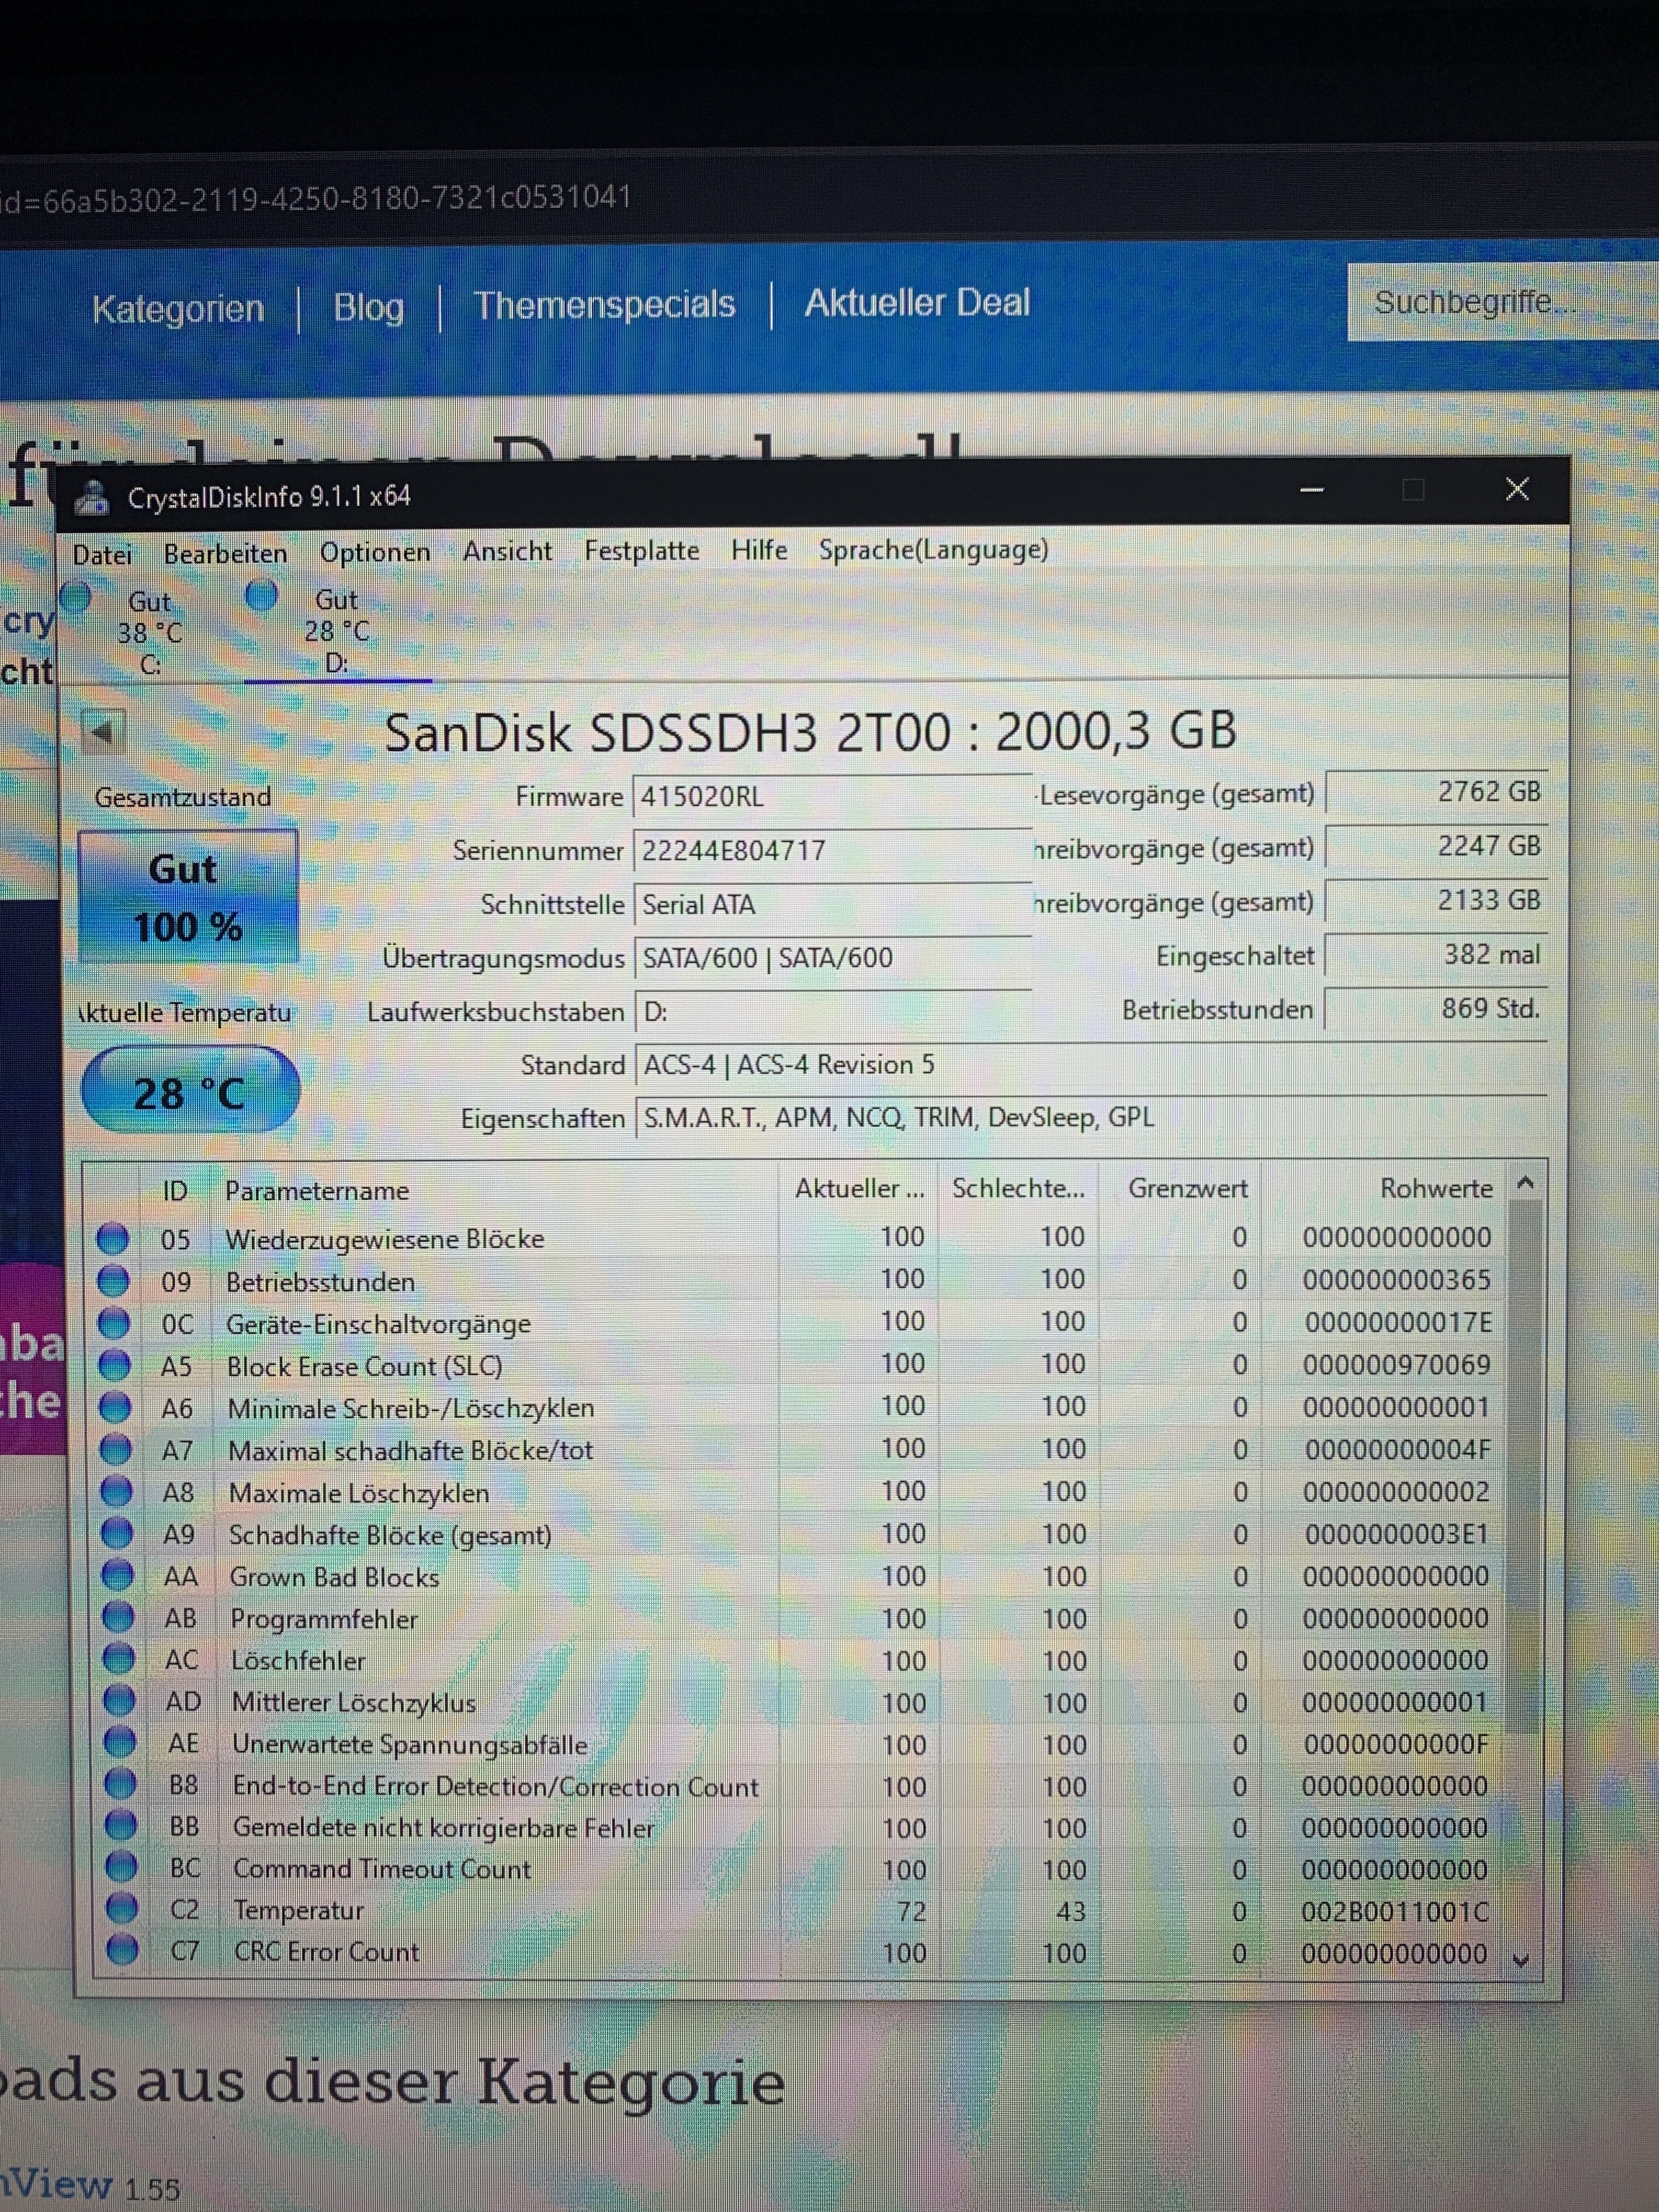
Task: Open Themenspecials link on website
Action: tap(604, 305)
